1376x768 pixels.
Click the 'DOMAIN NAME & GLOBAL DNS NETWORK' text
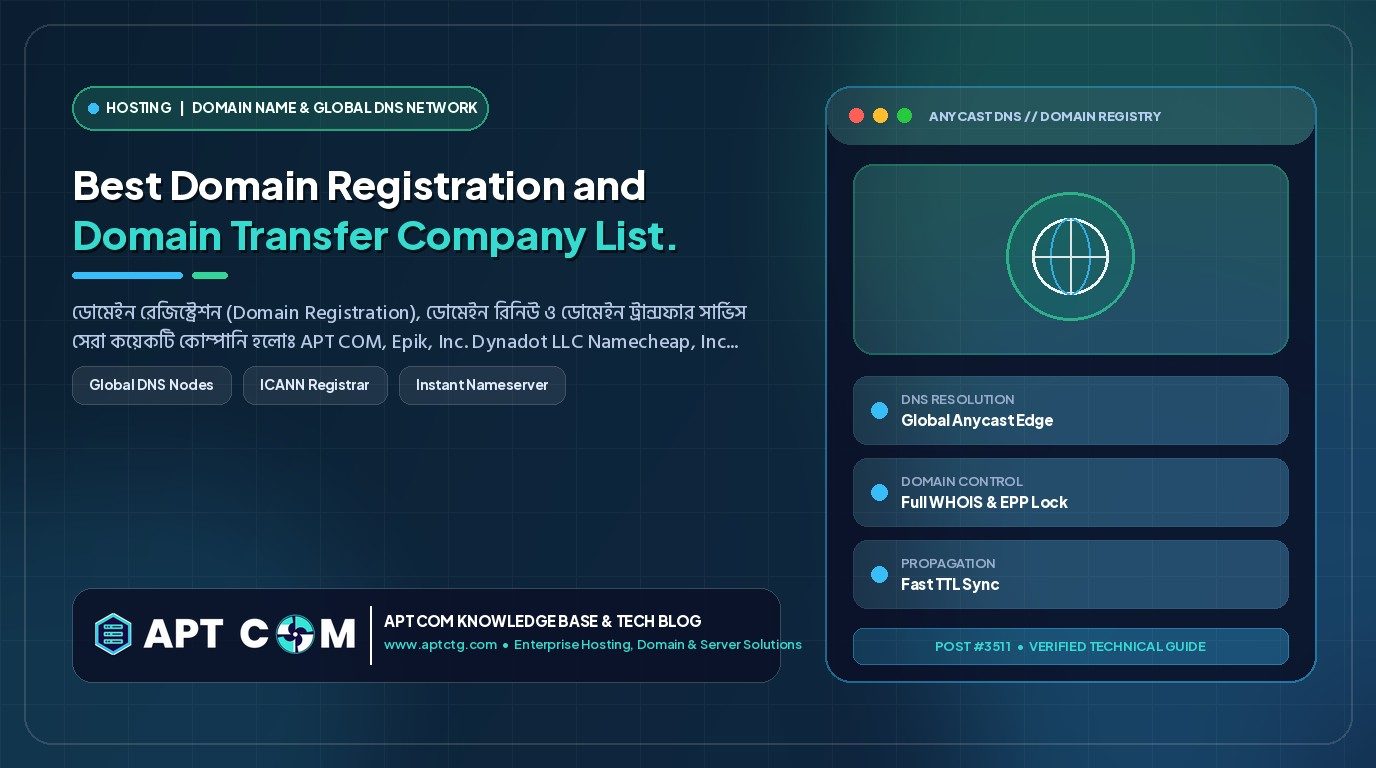pos(335,108)
